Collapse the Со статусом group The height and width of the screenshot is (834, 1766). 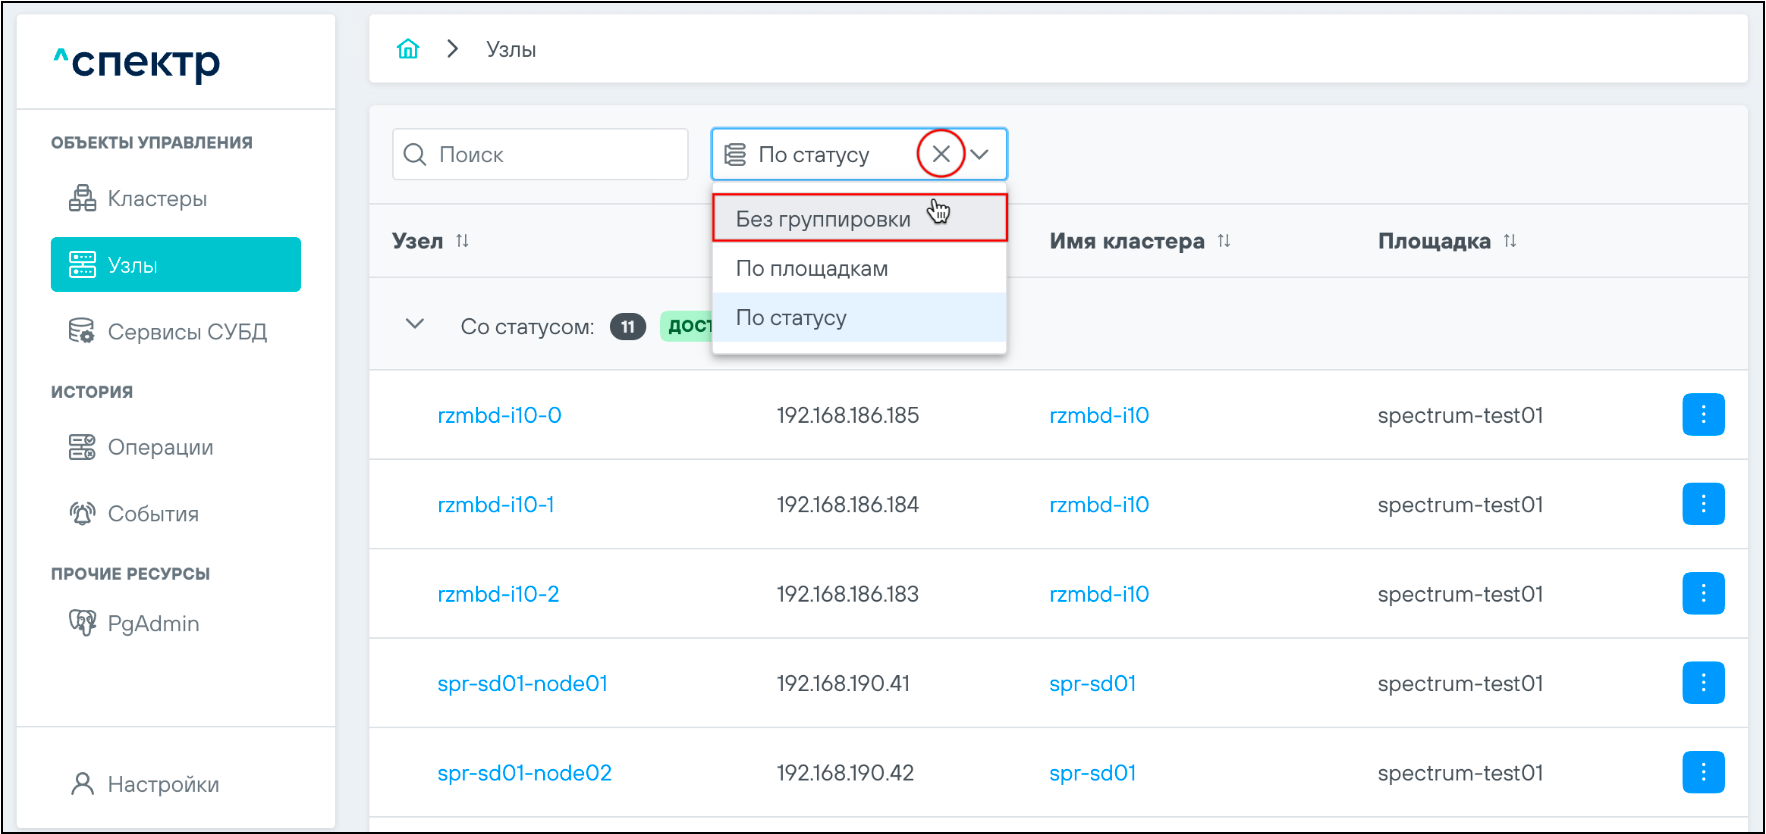415,325
